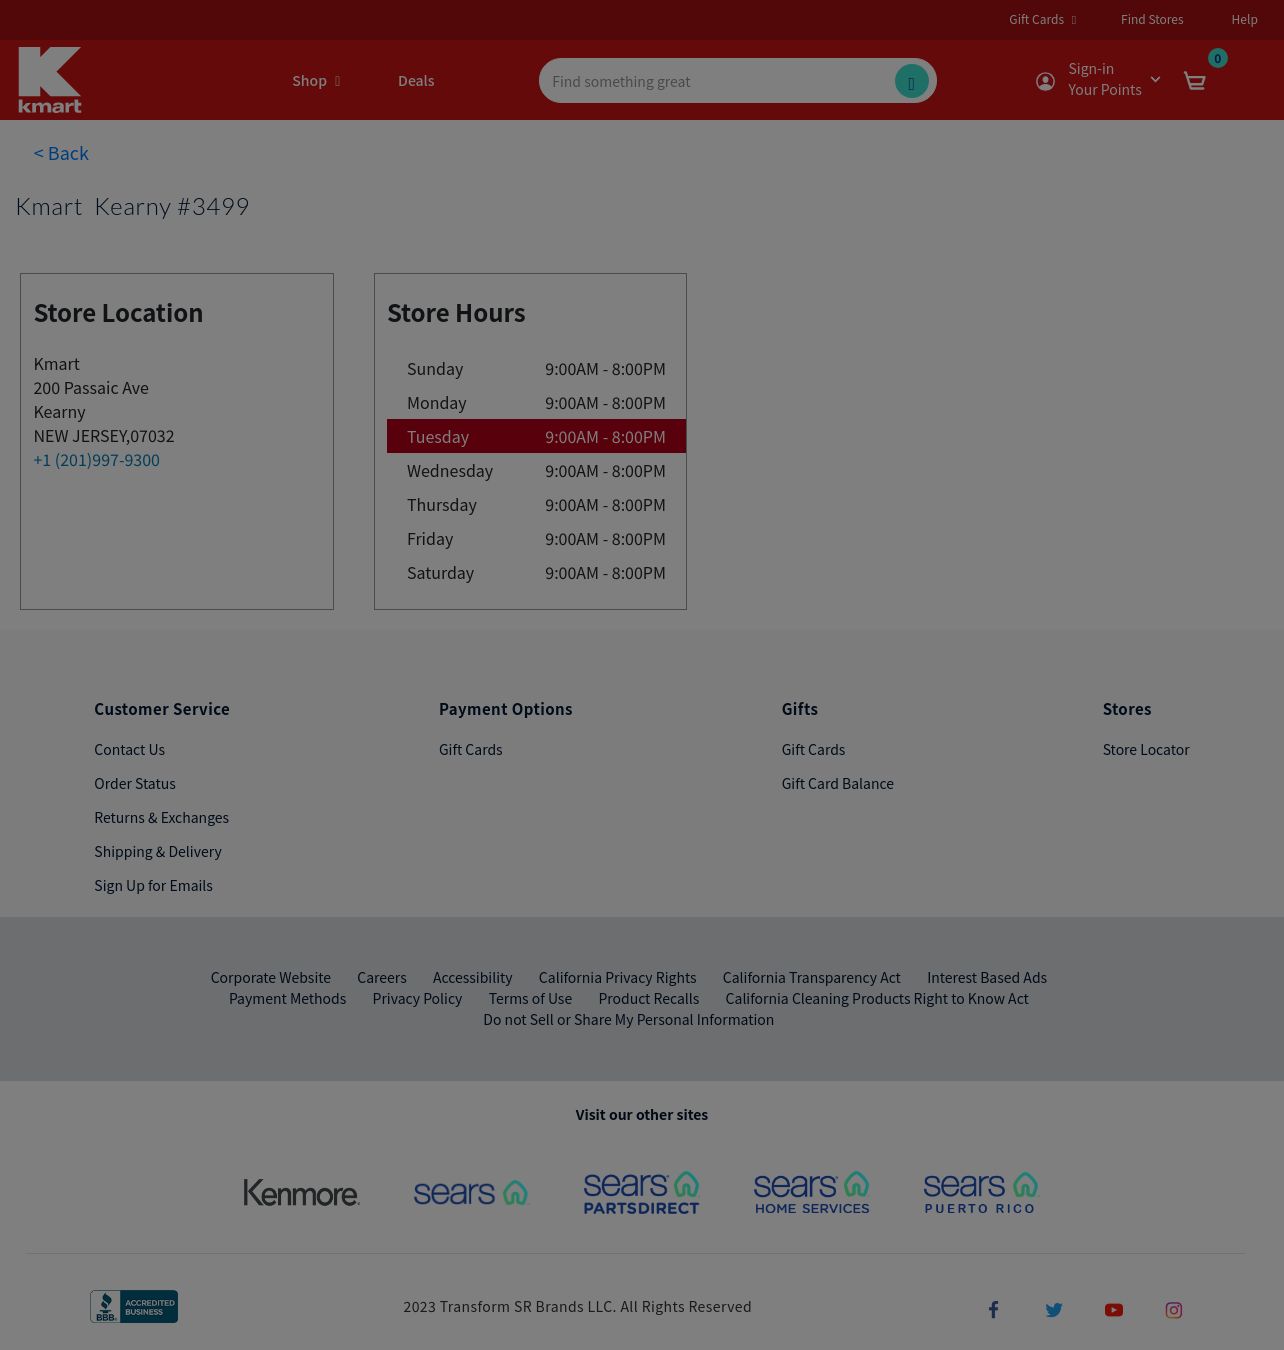Open Gift Cards under Gifts
Viewport: 1284px width, 1350px height.
(x=813, y=749)
